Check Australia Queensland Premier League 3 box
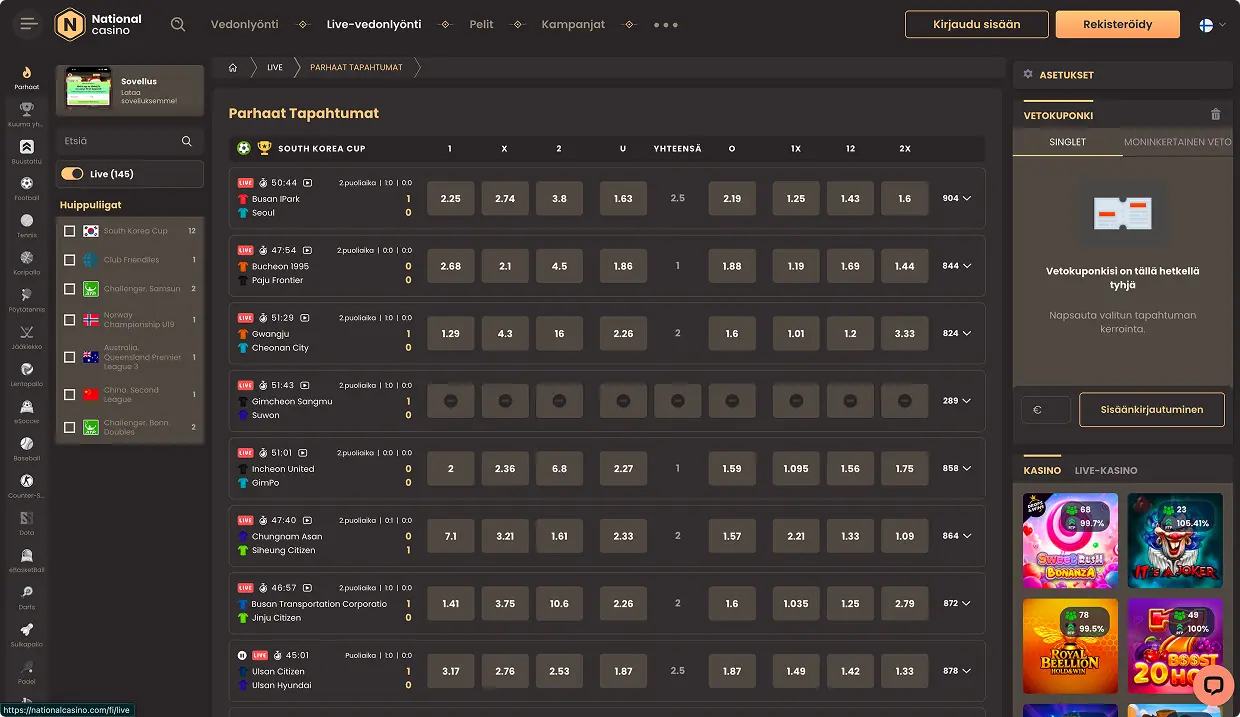Screen dimensions: 1240x717 (x=69, y=357)
